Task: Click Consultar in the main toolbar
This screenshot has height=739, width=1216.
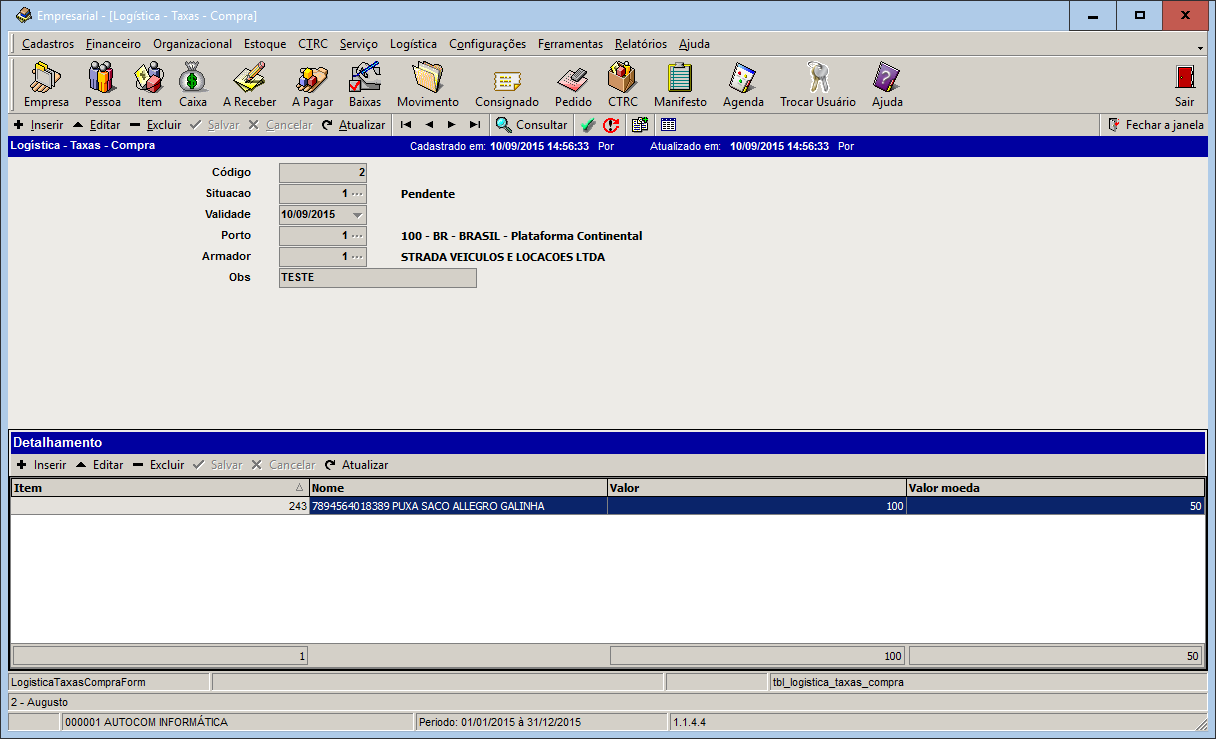Action: (x=531, y=125)
